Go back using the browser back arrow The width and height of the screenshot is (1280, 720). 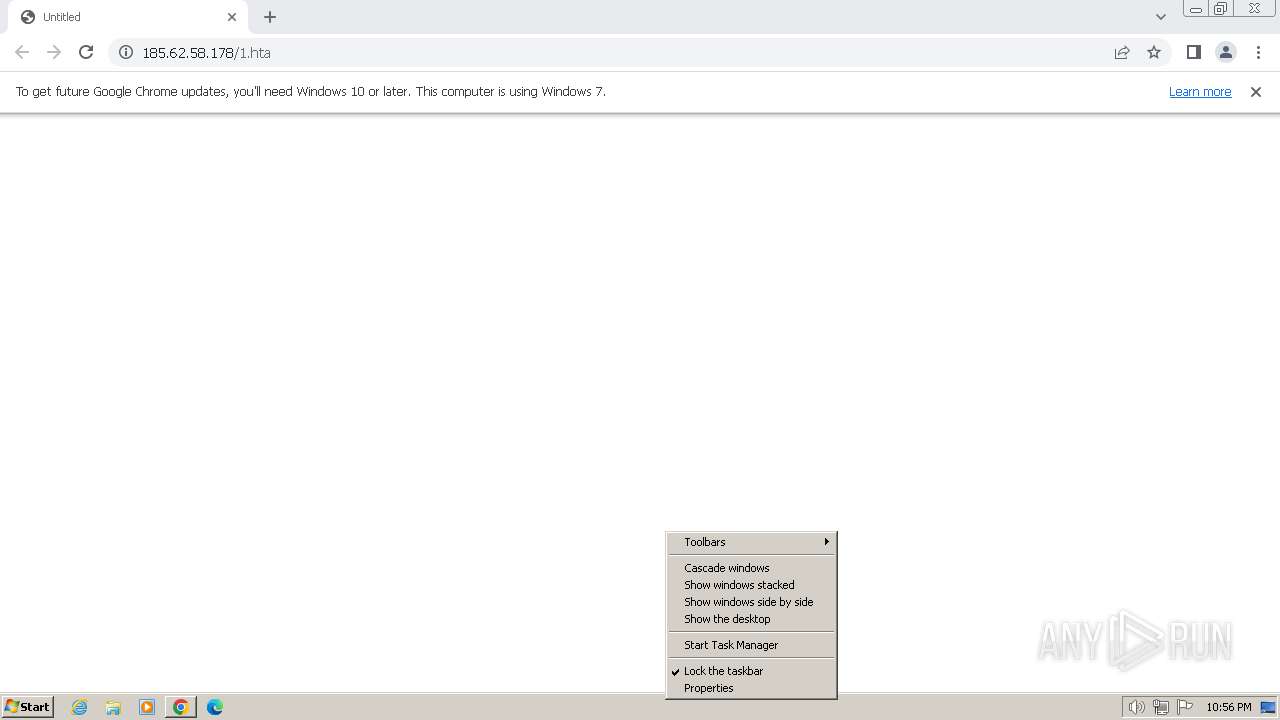point(22,52)
